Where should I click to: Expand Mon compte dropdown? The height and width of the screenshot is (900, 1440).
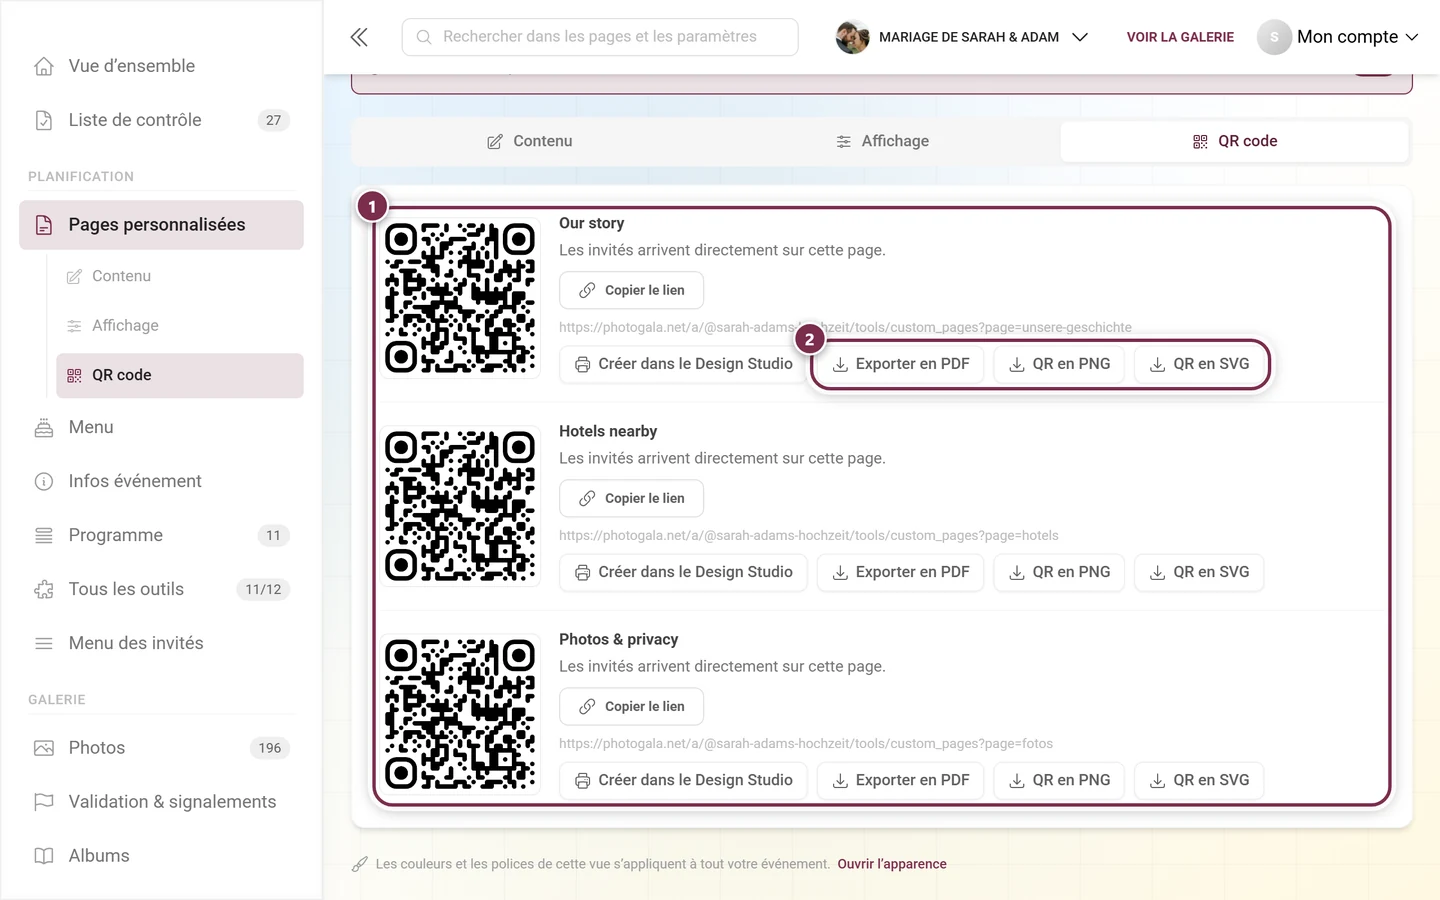tap(1338, 37)
